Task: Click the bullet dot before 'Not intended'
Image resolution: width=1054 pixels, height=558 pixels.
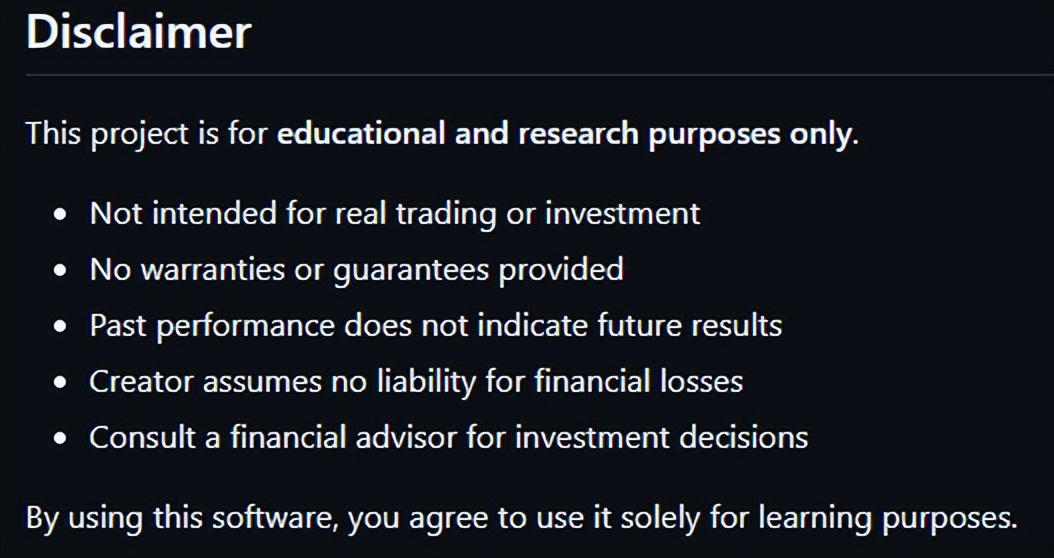Action: coord(62,214)
